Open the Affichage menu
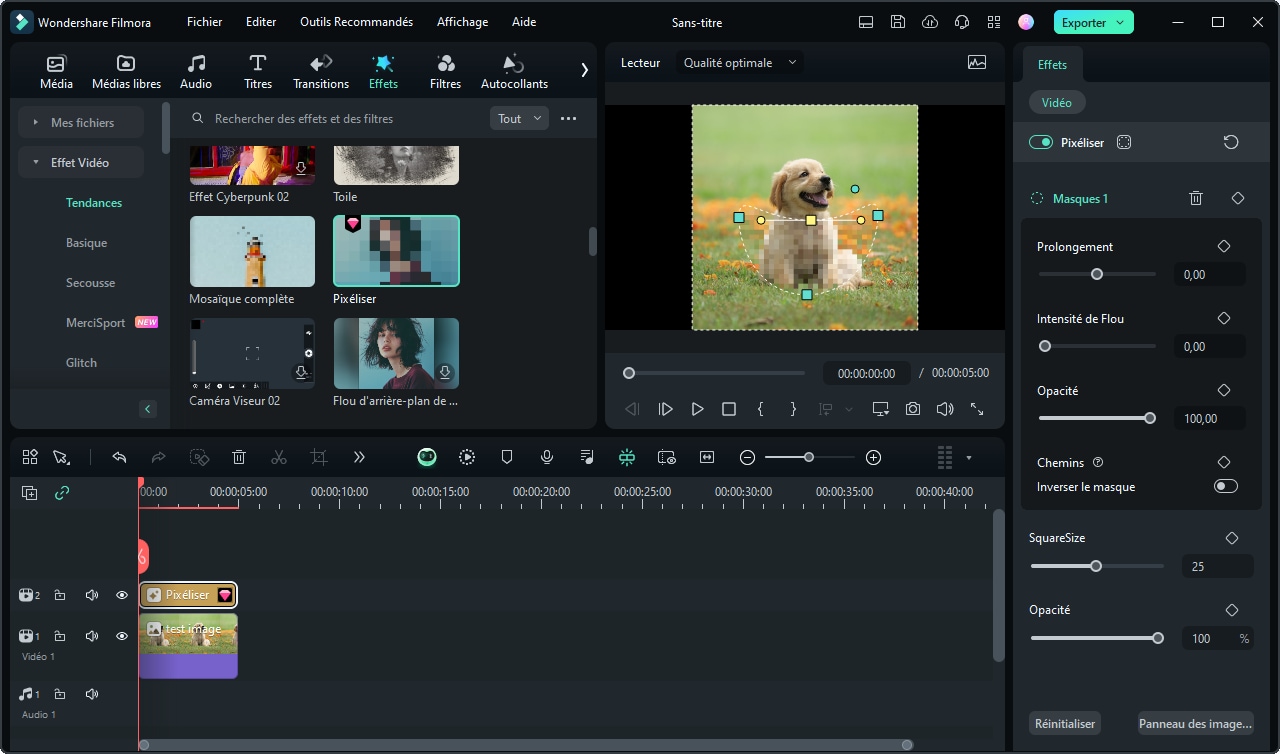 point(462,22)
